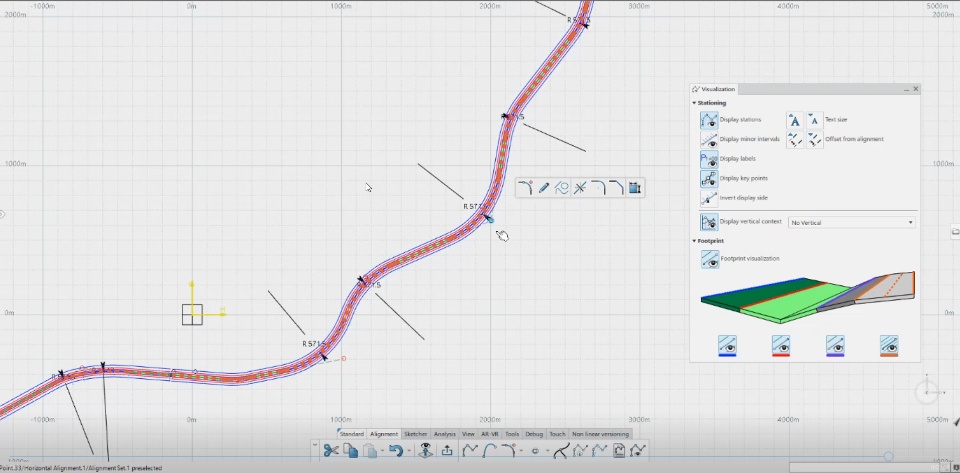This screenshot has width=960, height=473.
Task: Toggle the red footprint layer visibility
Action: 781,345
